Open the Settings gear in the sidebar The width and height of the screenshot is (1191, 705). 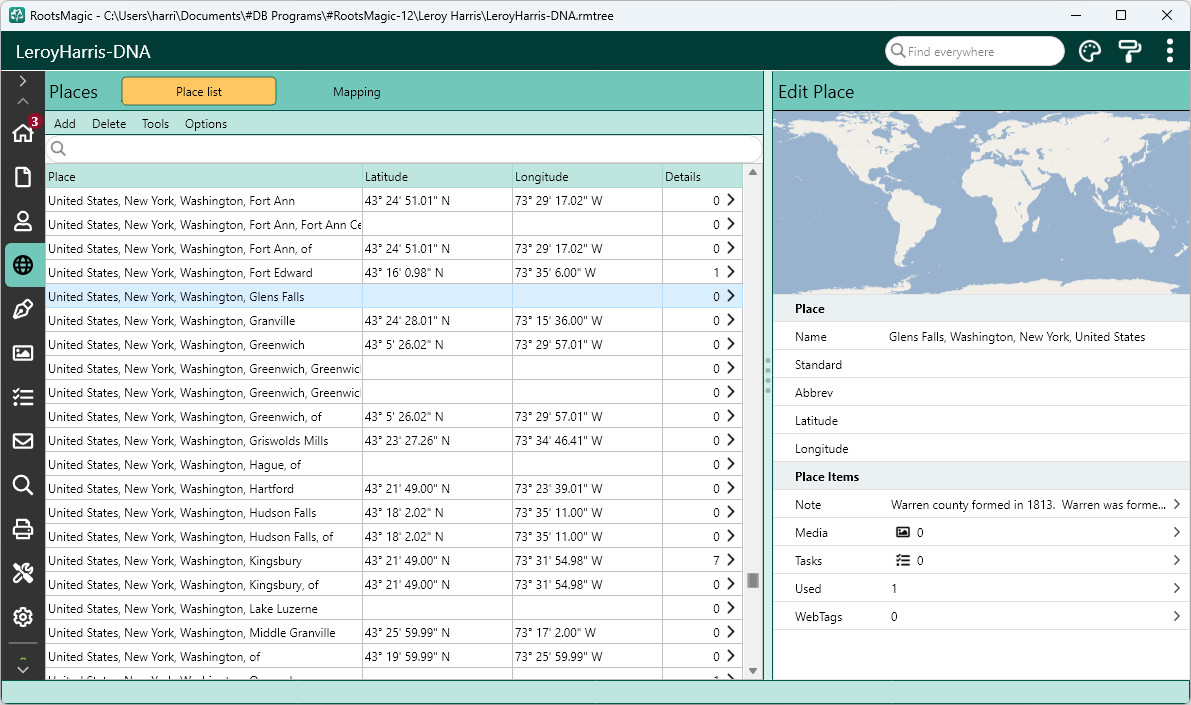[23, 617]
